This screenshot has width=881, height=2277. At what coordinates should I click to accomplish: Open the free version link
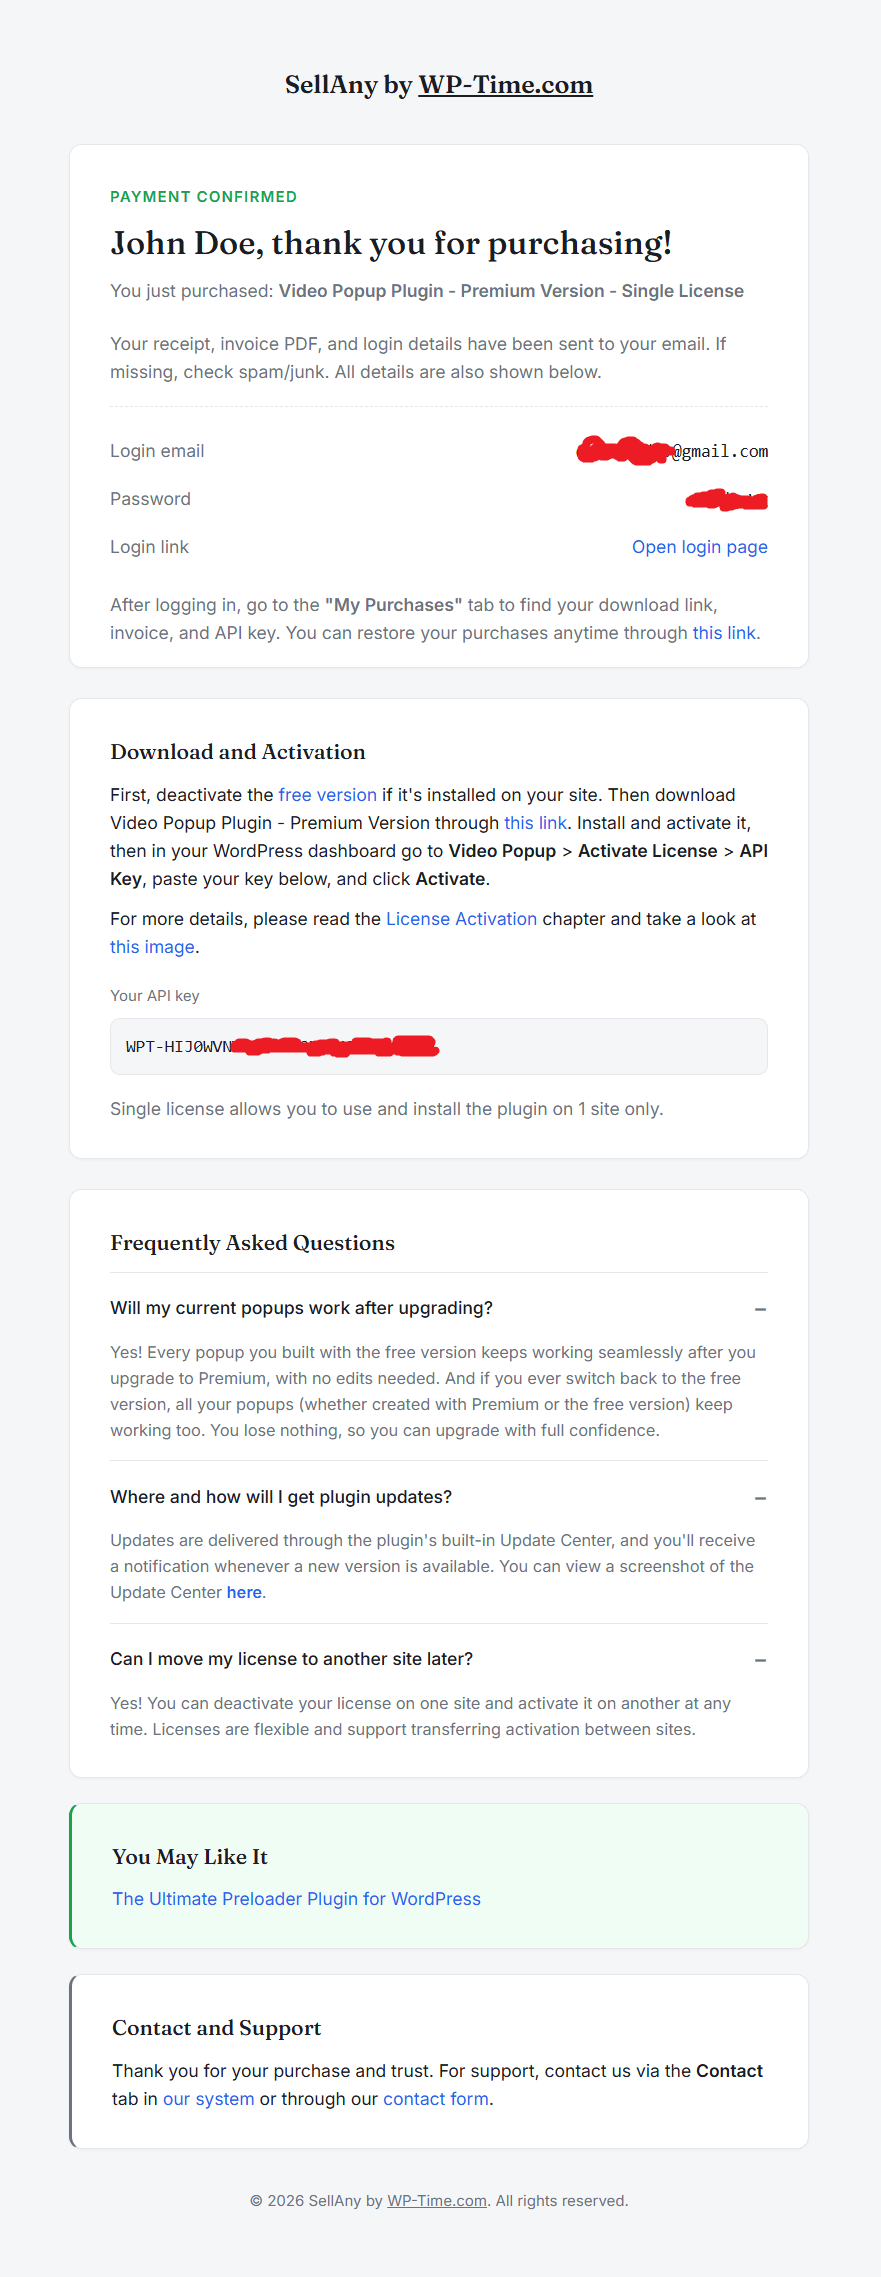(327, 795)
